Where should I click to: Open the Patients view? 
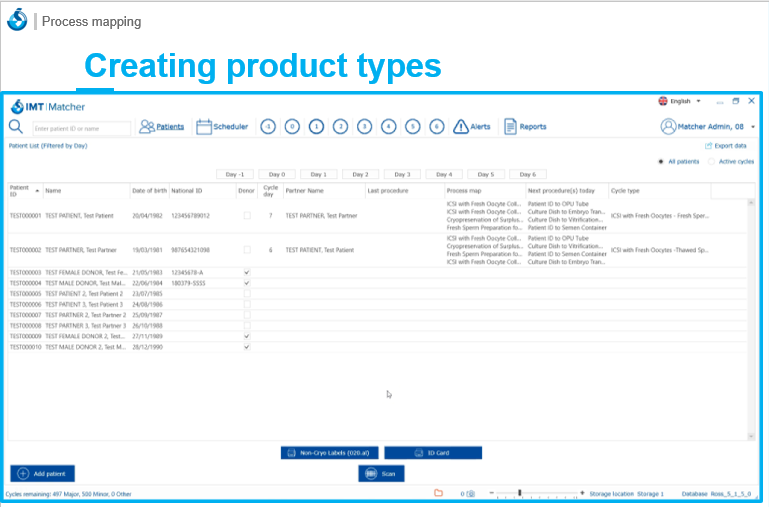coord(162,127)
